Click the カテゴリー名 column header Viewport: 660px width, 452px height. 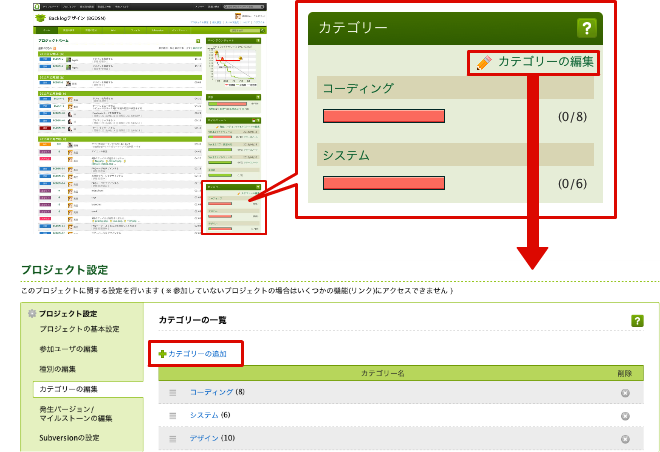tap(383, 373)
